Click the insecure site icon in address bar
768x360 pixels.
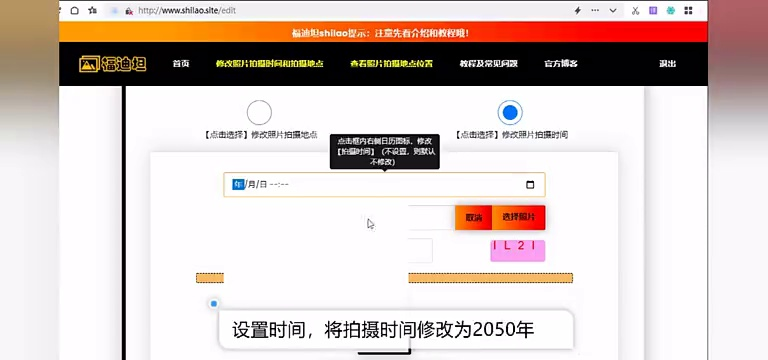129,11
